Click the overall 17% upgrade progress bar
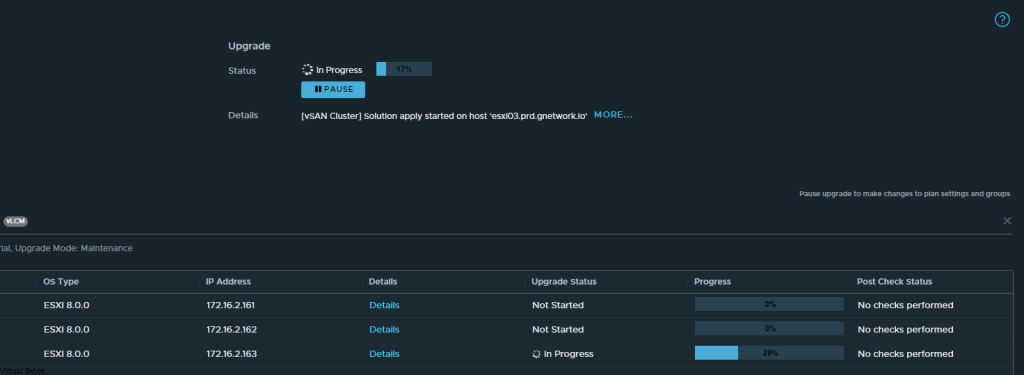 click(x=404, y=69)
